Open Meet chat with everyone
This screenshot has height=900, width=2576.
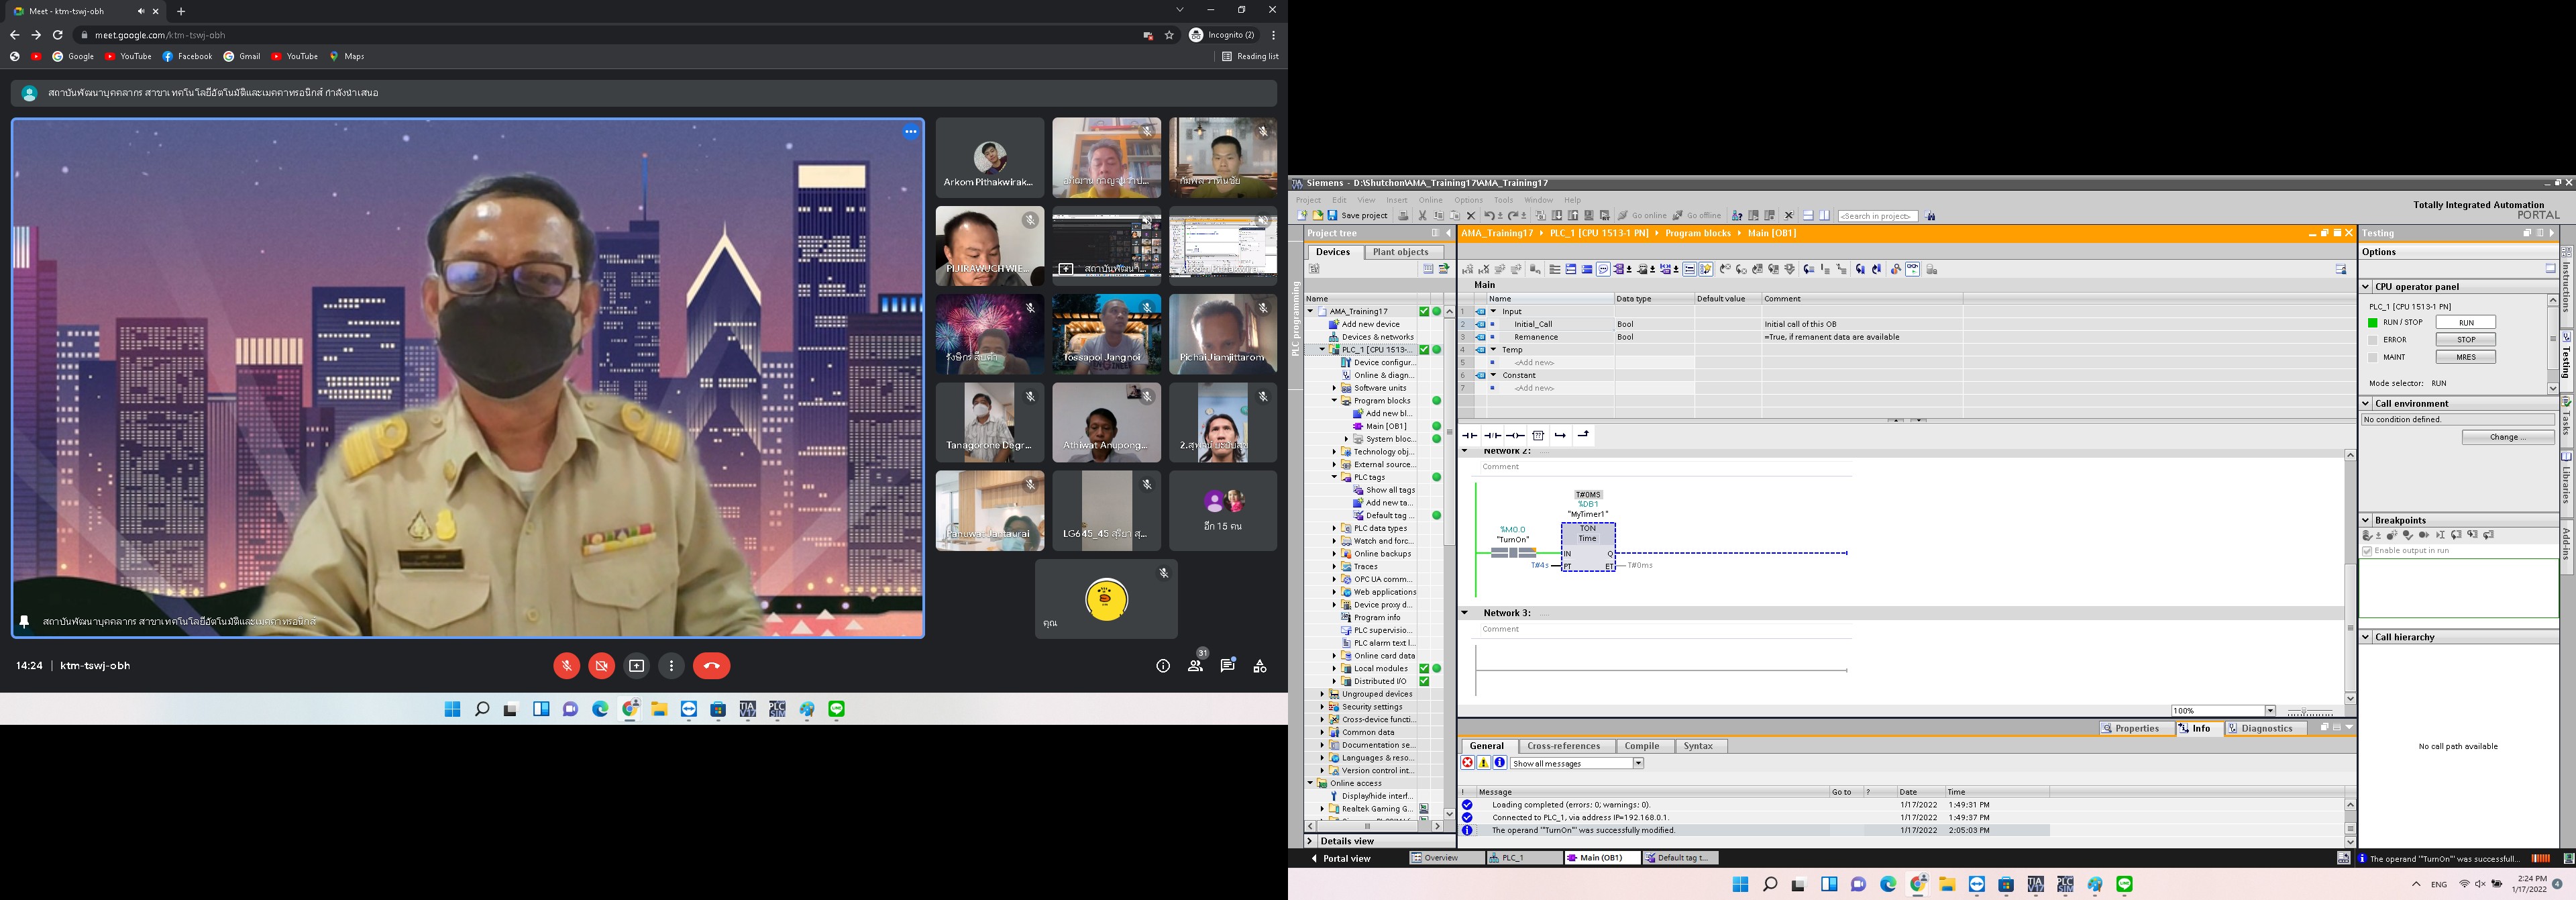point(1227,666)
